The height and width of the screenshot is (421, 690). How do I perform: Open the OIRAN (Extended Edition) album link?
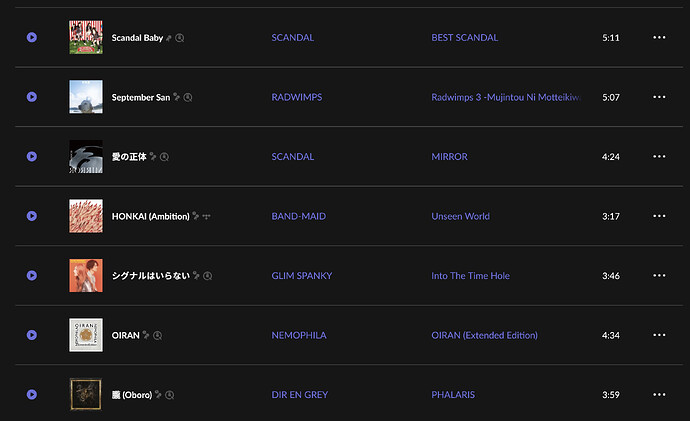pyautogui.click(x=484, y=335)
